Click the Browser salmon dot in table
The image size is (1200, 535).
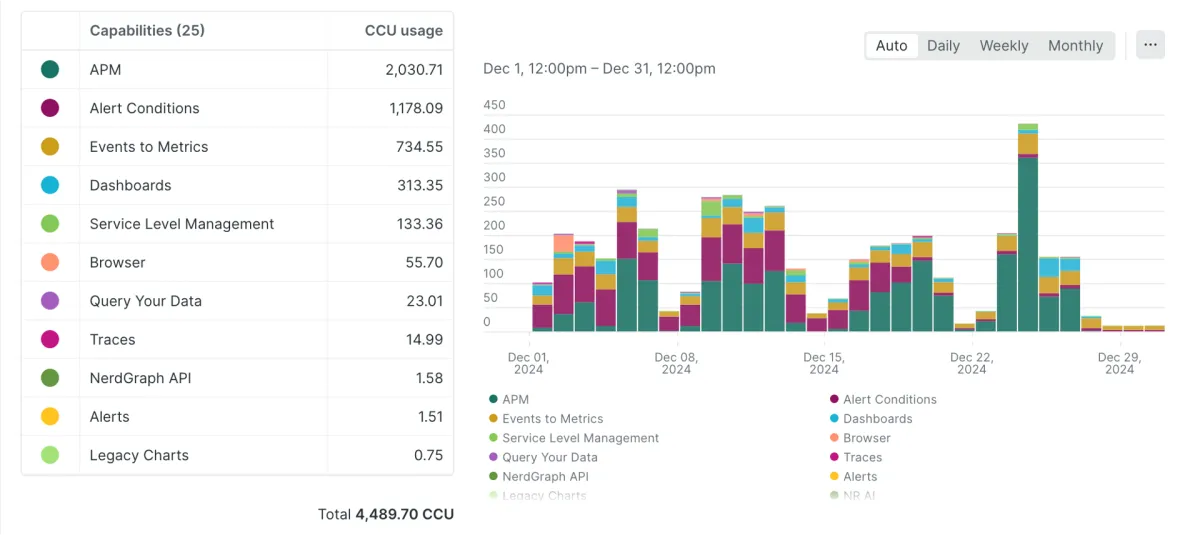click(x=50, y=262)
